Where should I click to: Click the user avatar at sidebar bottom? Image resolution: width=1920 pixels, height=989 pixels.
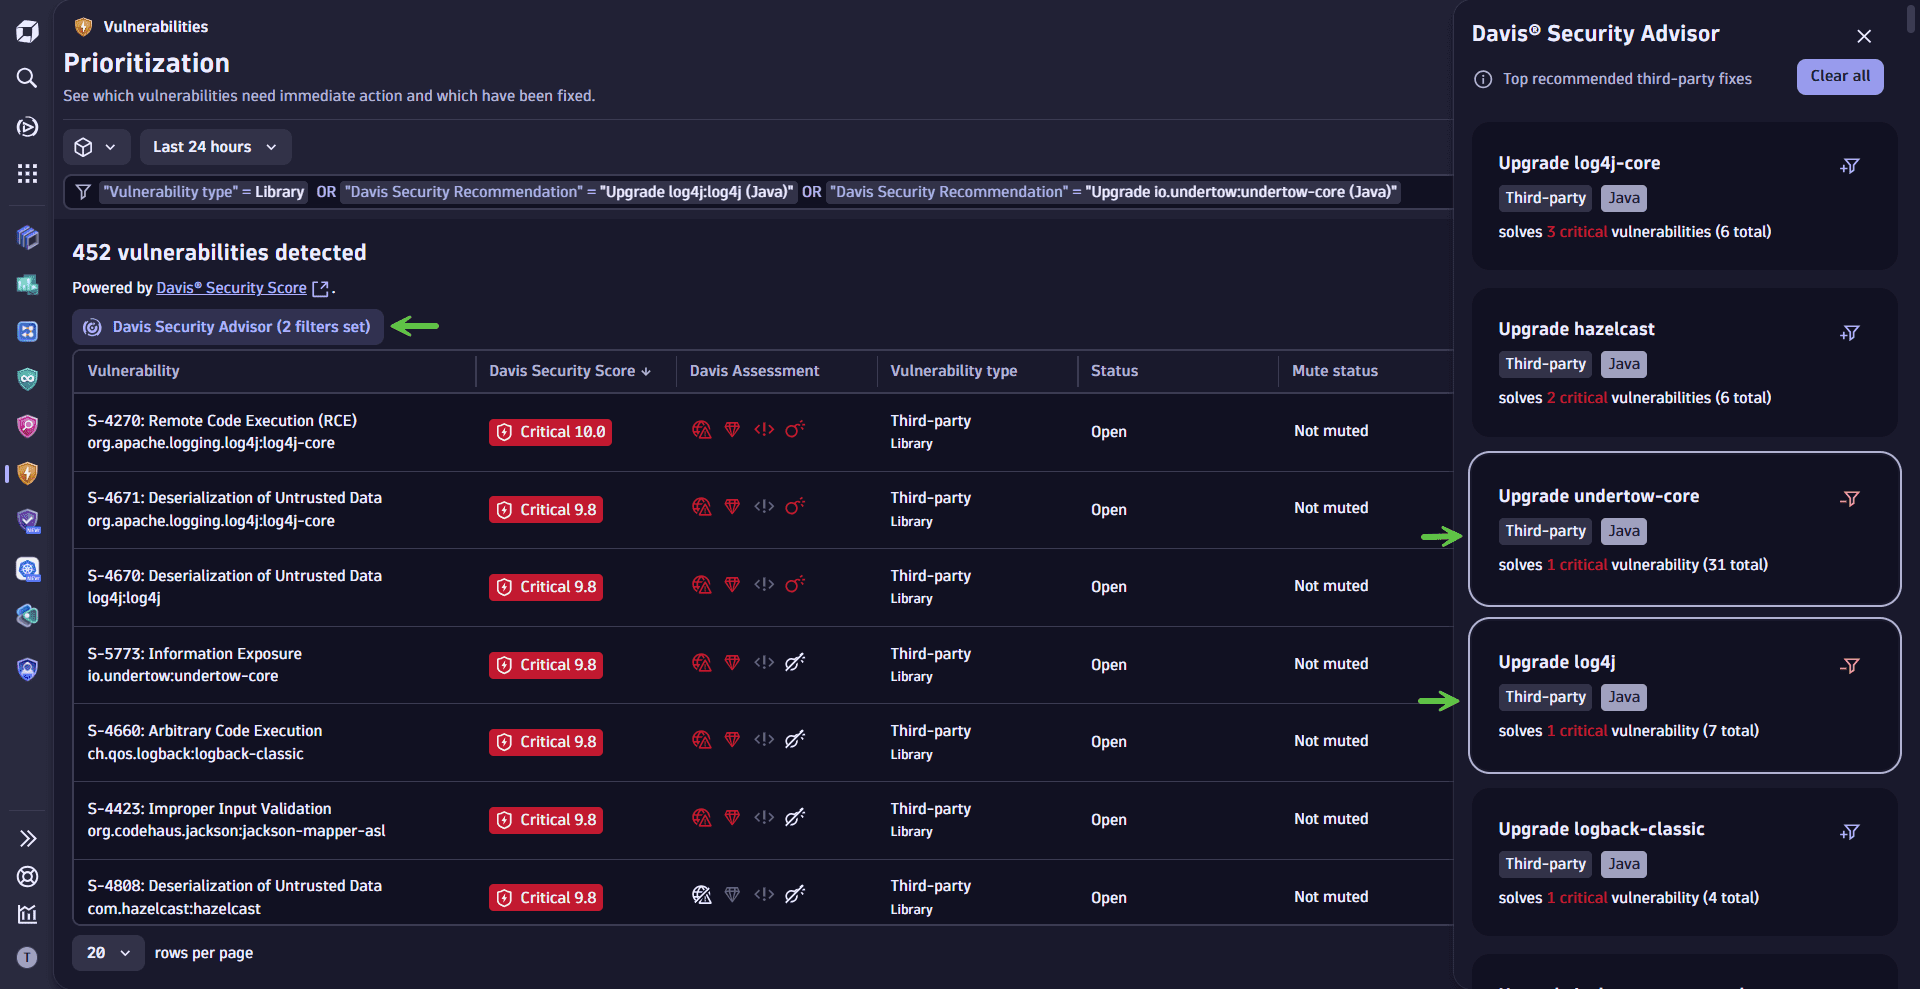point(27,957)
